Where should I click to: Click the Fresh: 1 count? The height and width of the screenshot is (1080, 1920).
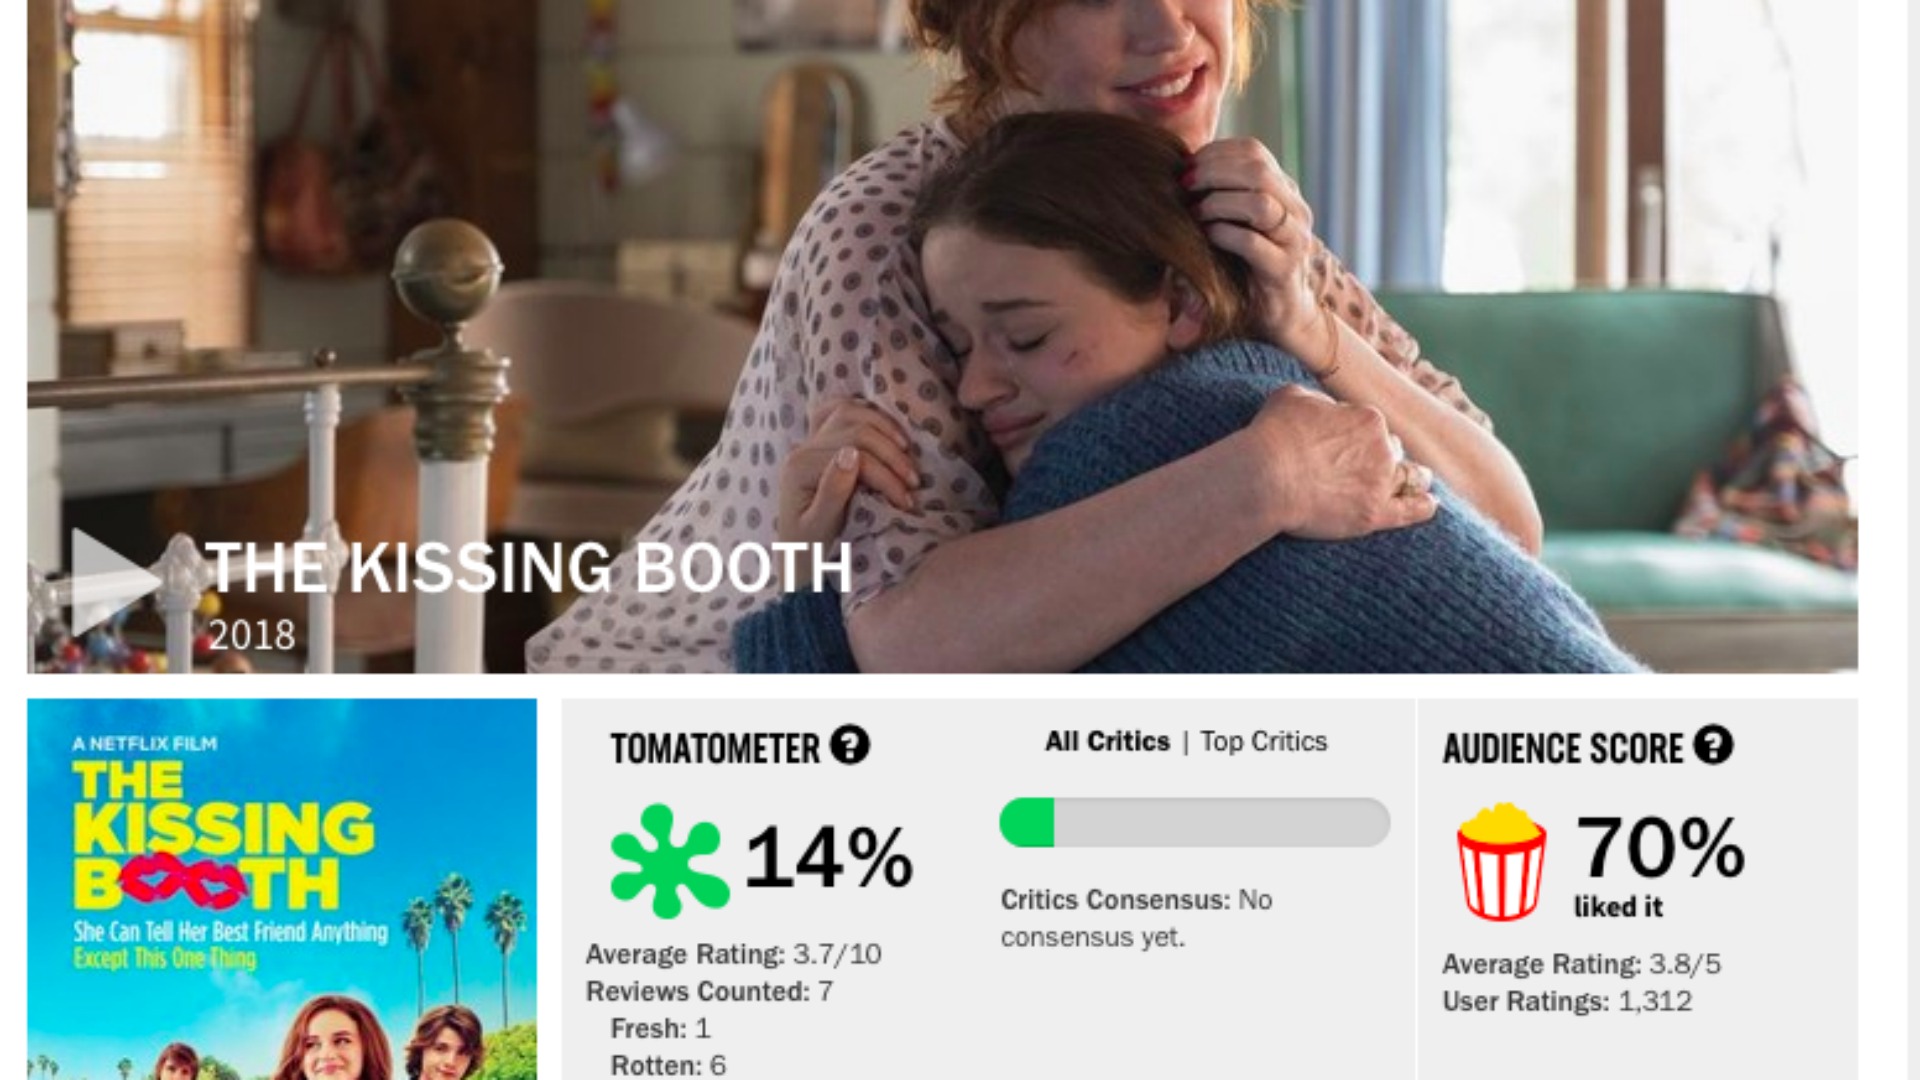[660, 1028]
